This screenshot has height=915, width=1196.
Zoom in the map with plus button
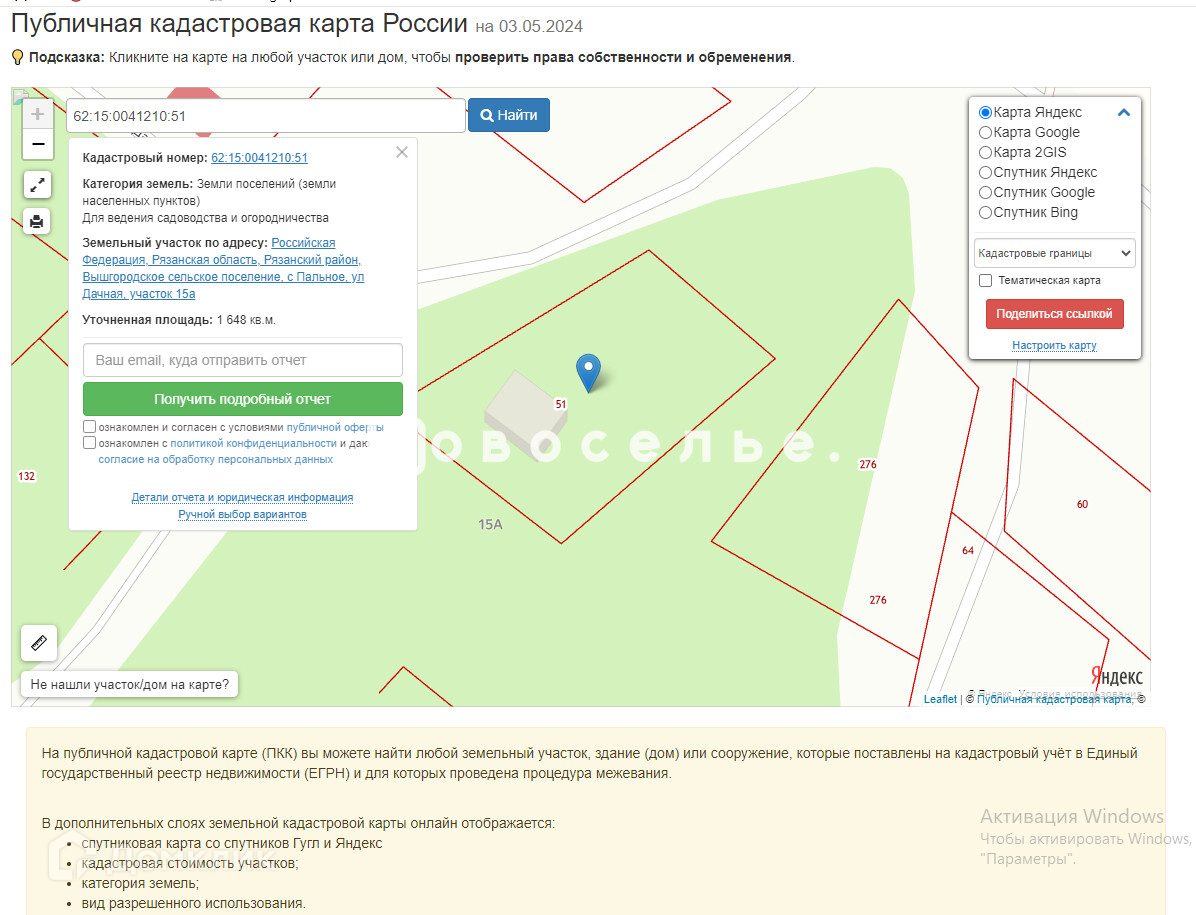(x=37, y=114)
